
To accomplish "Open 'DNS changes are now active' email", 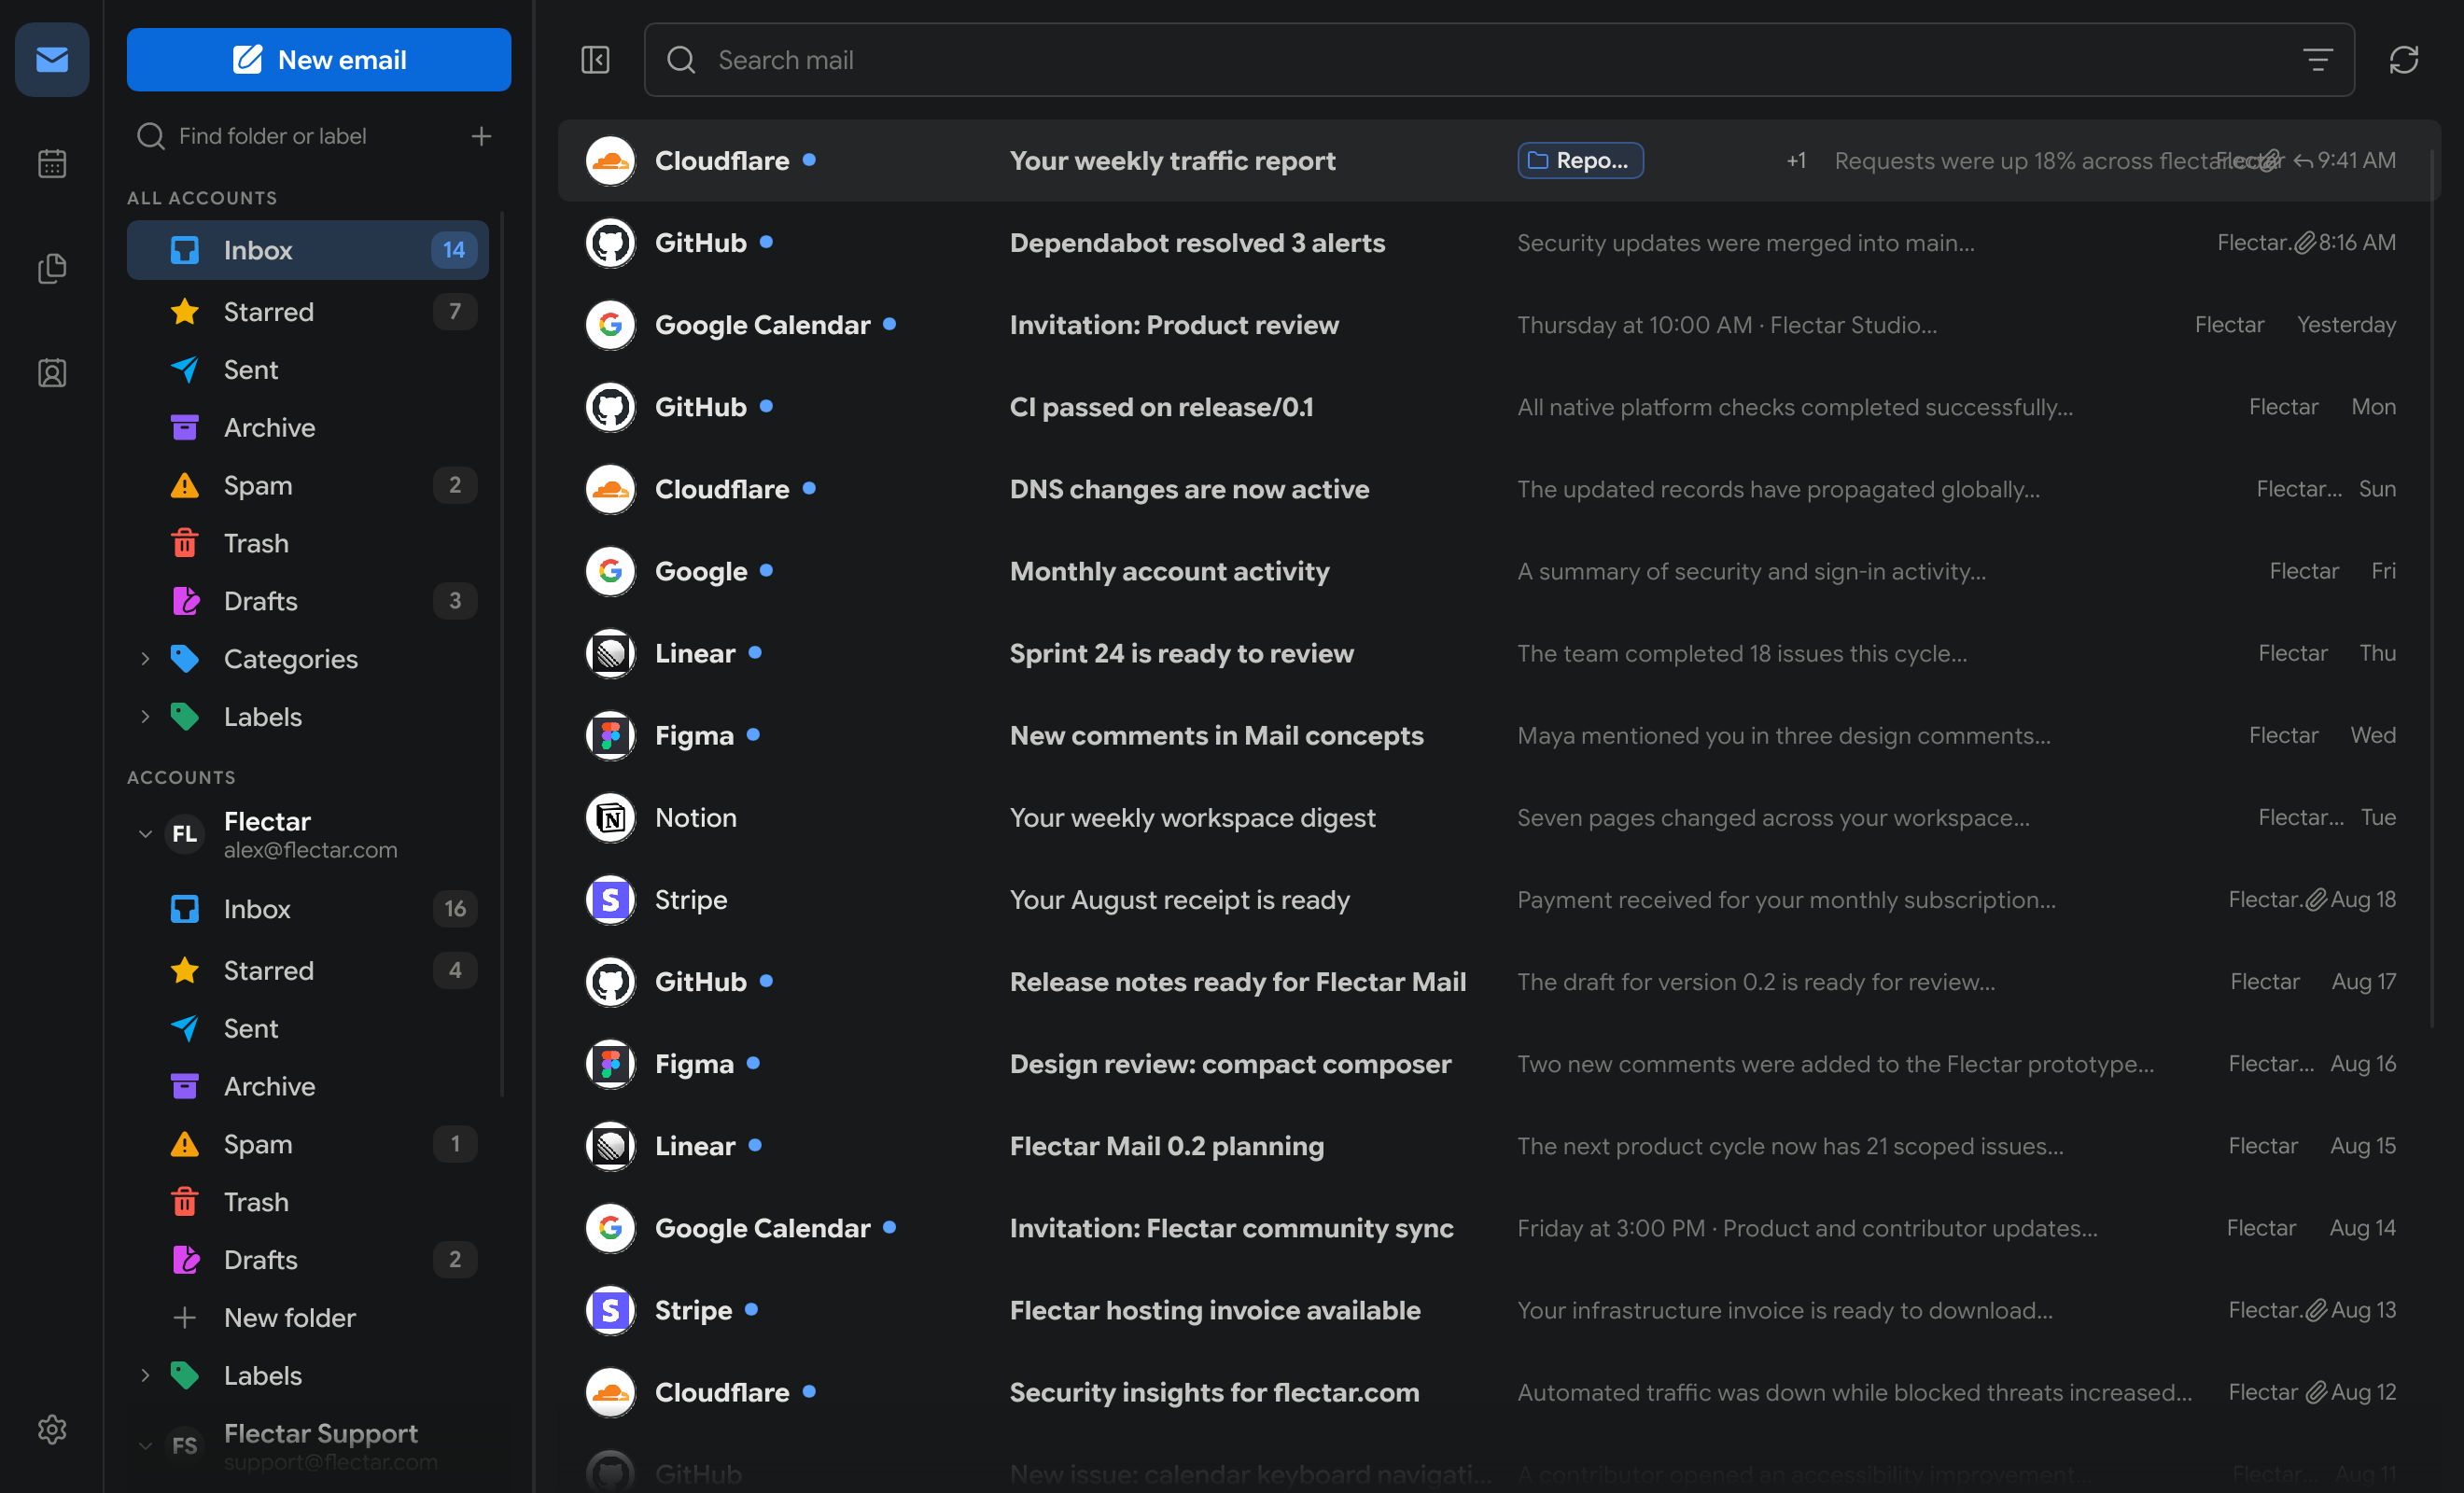I will click(x=1498, y=489).
